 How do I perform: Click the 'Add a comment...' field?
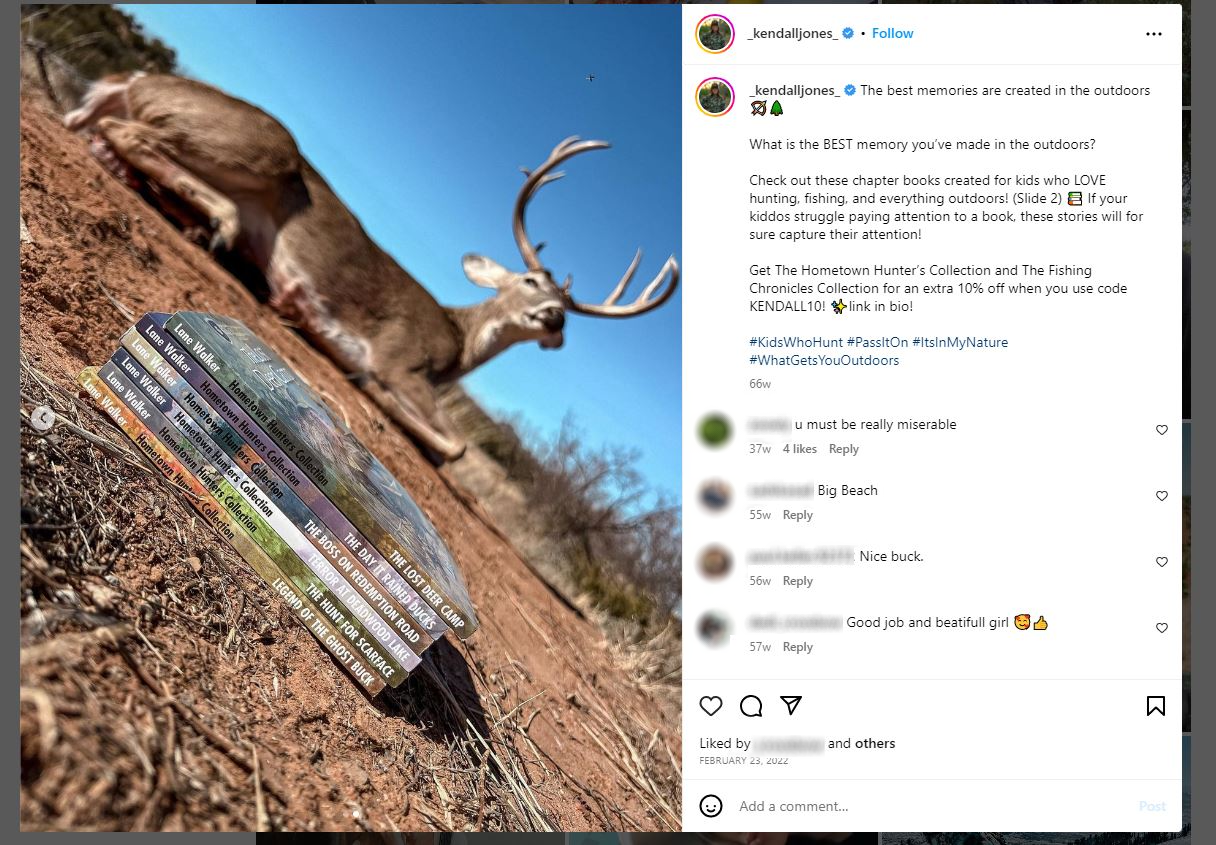point(930,806)
